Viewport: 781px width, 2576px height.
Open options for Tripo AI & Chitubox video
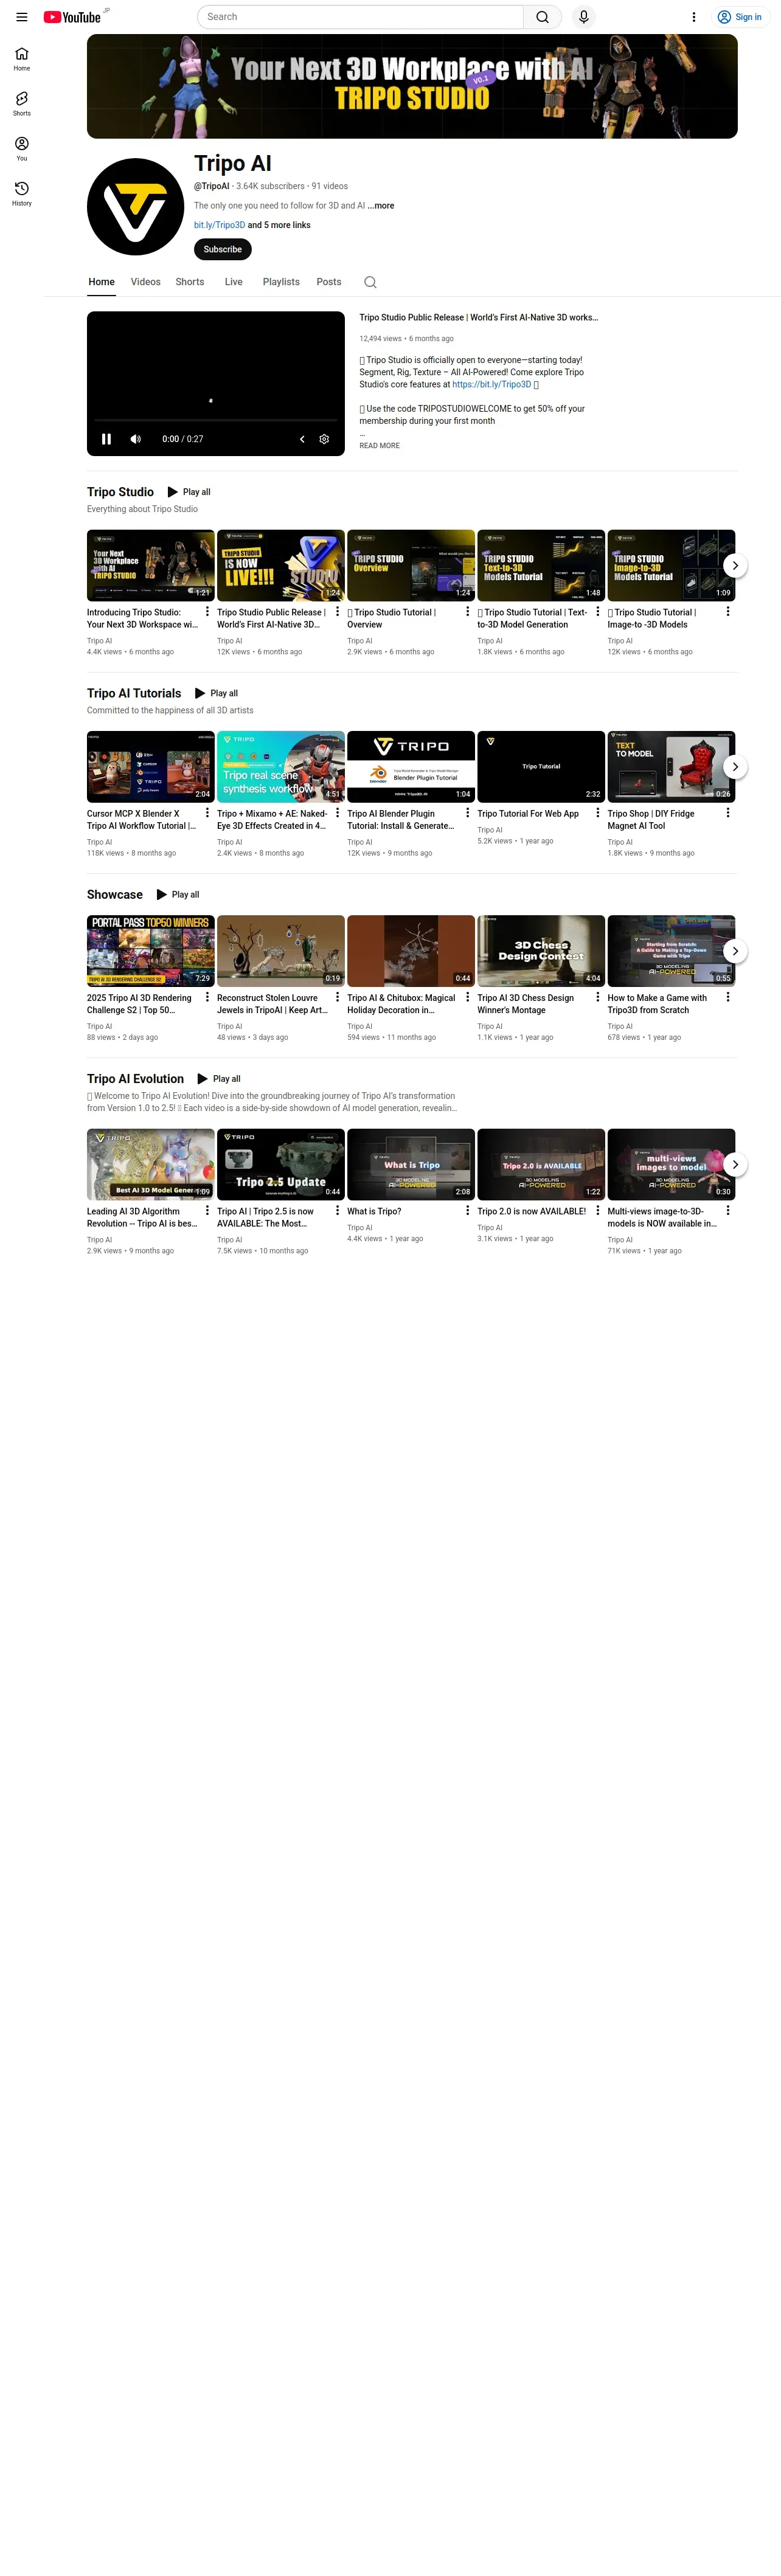coord(467,997)
